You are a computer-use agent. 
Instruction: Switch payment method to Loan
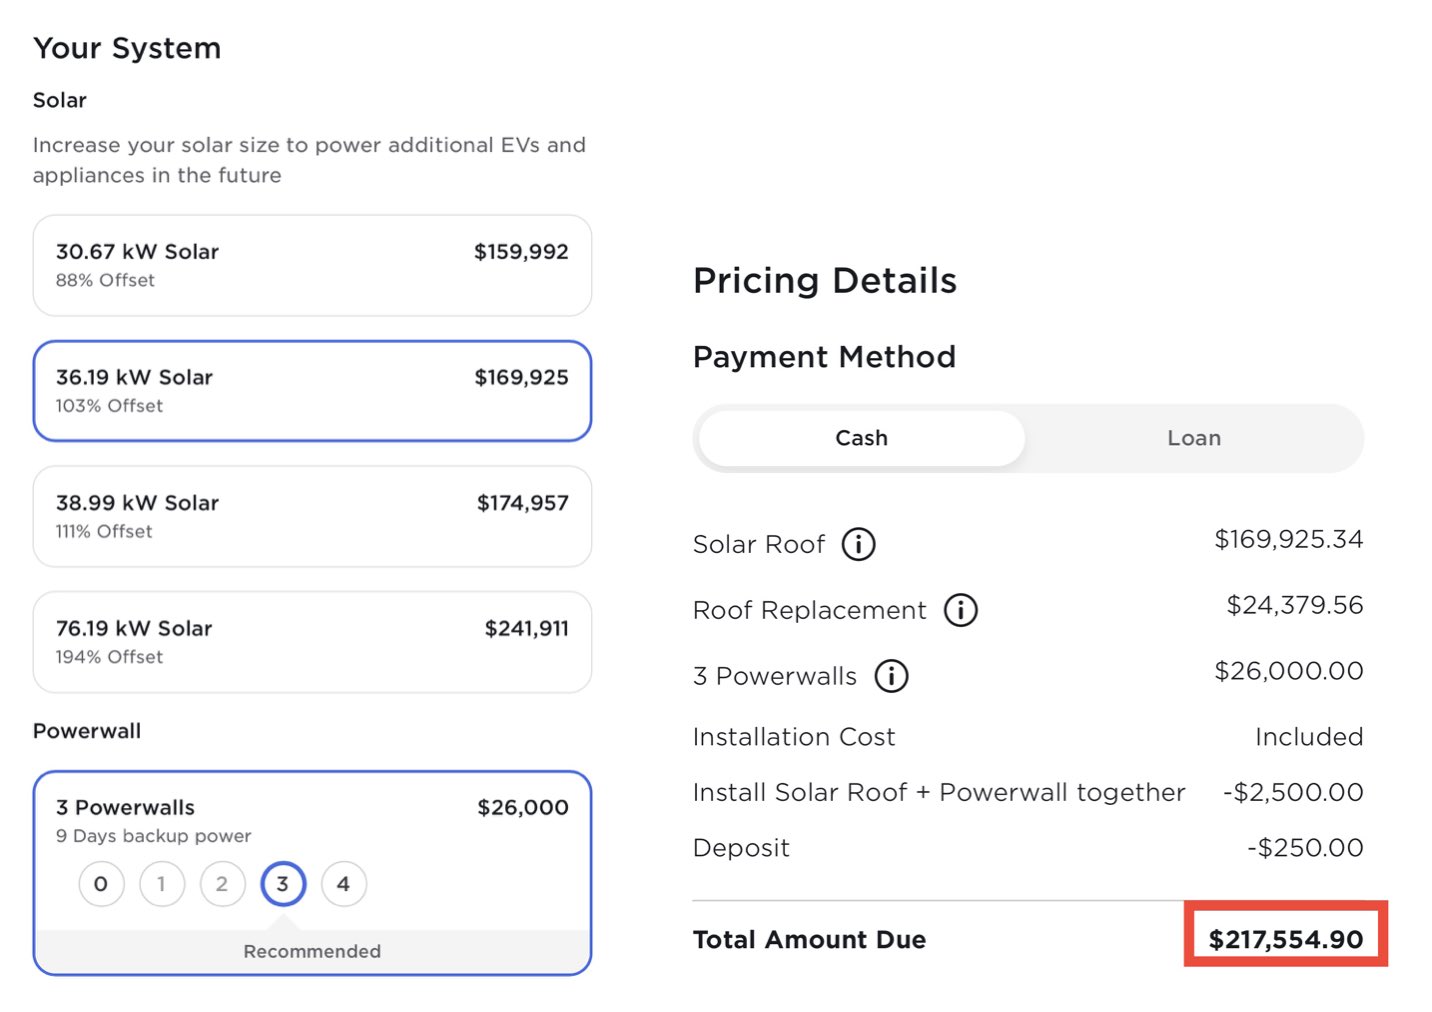(x=1193, y=438)
